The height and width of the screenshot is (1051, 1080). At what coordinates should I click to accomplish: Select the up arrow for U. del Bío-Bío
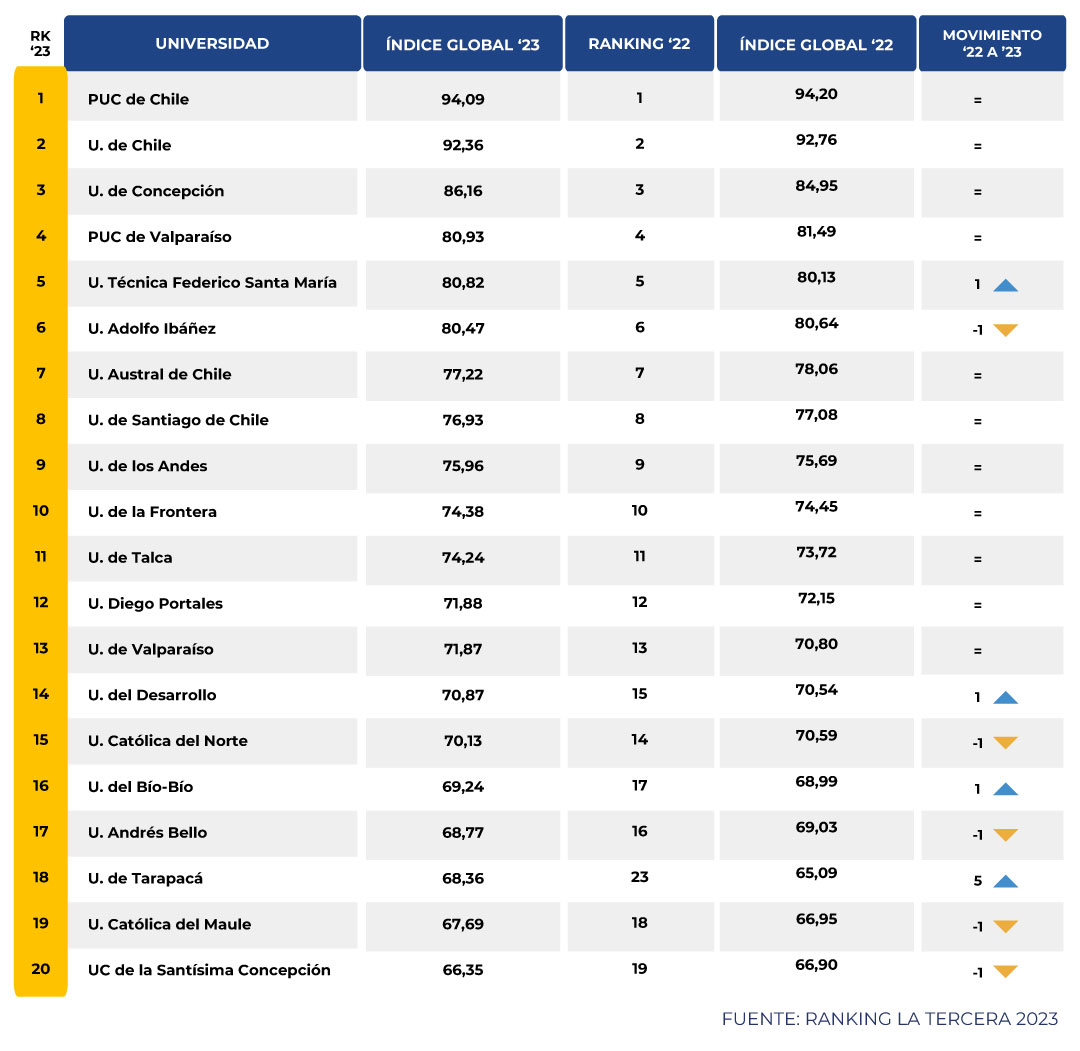(x=1008, y=787)
